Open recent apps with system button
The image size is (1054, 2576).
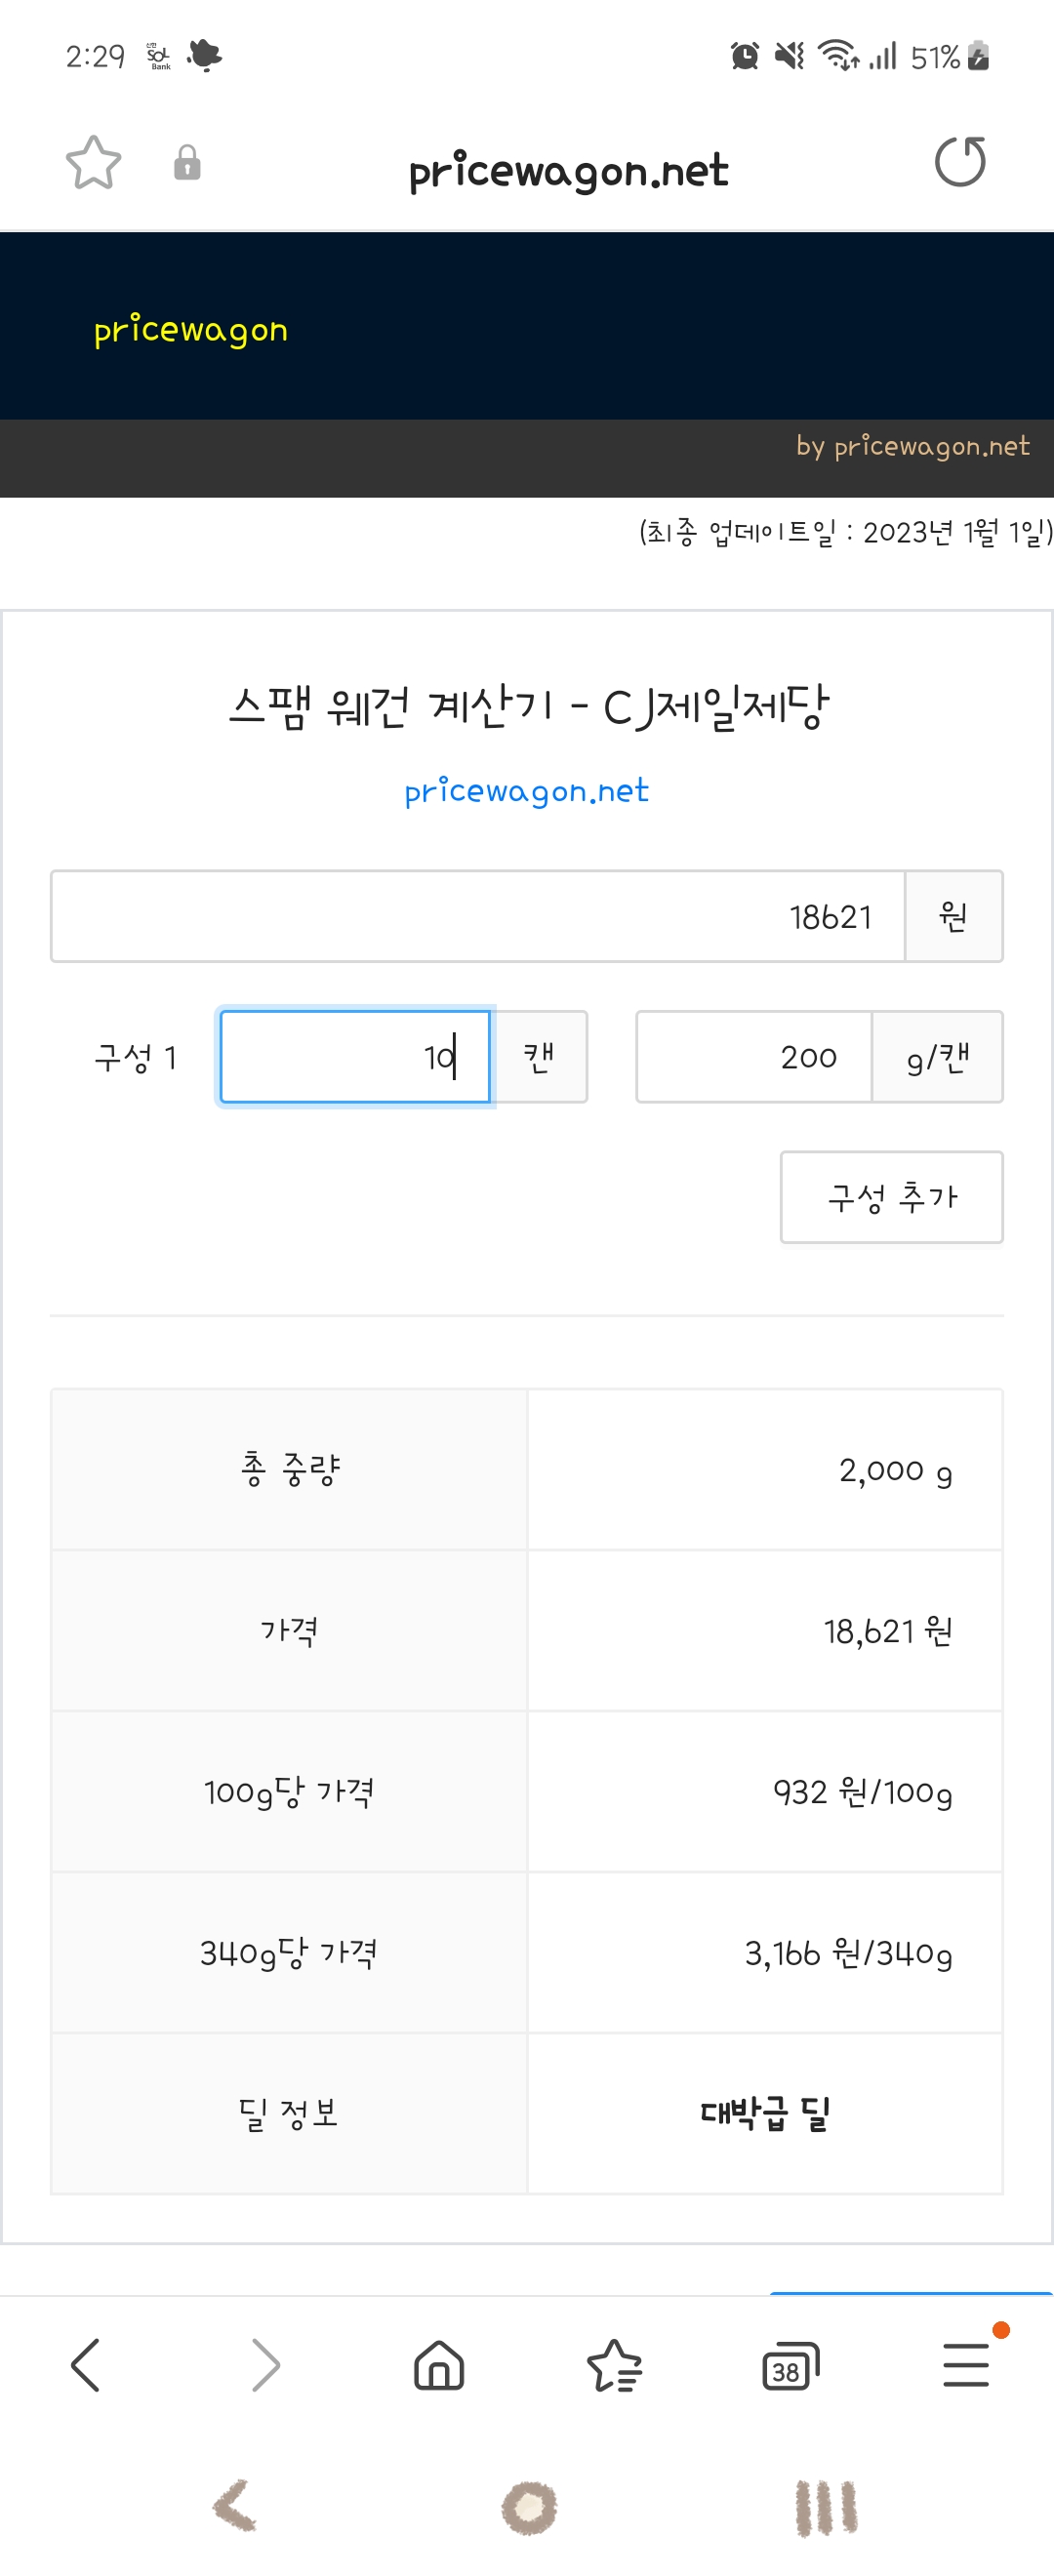[x=826, y=2507]
